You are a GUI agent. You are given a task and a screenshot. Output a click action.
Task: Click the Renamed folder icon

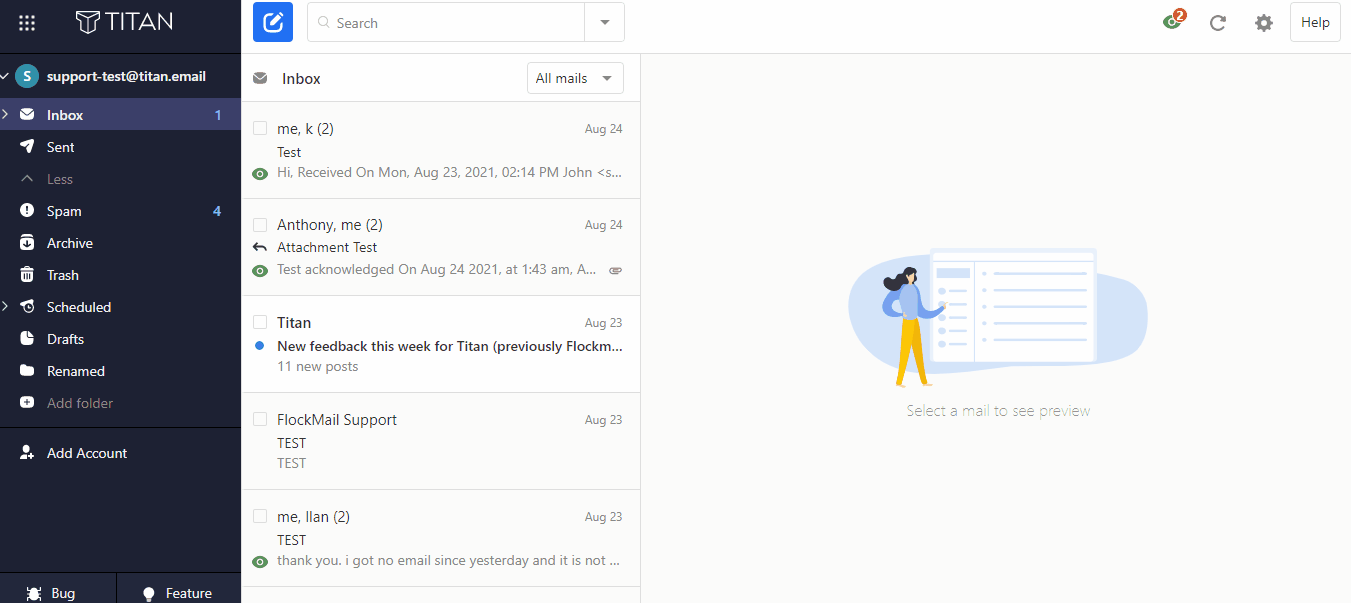coord(27,371)
